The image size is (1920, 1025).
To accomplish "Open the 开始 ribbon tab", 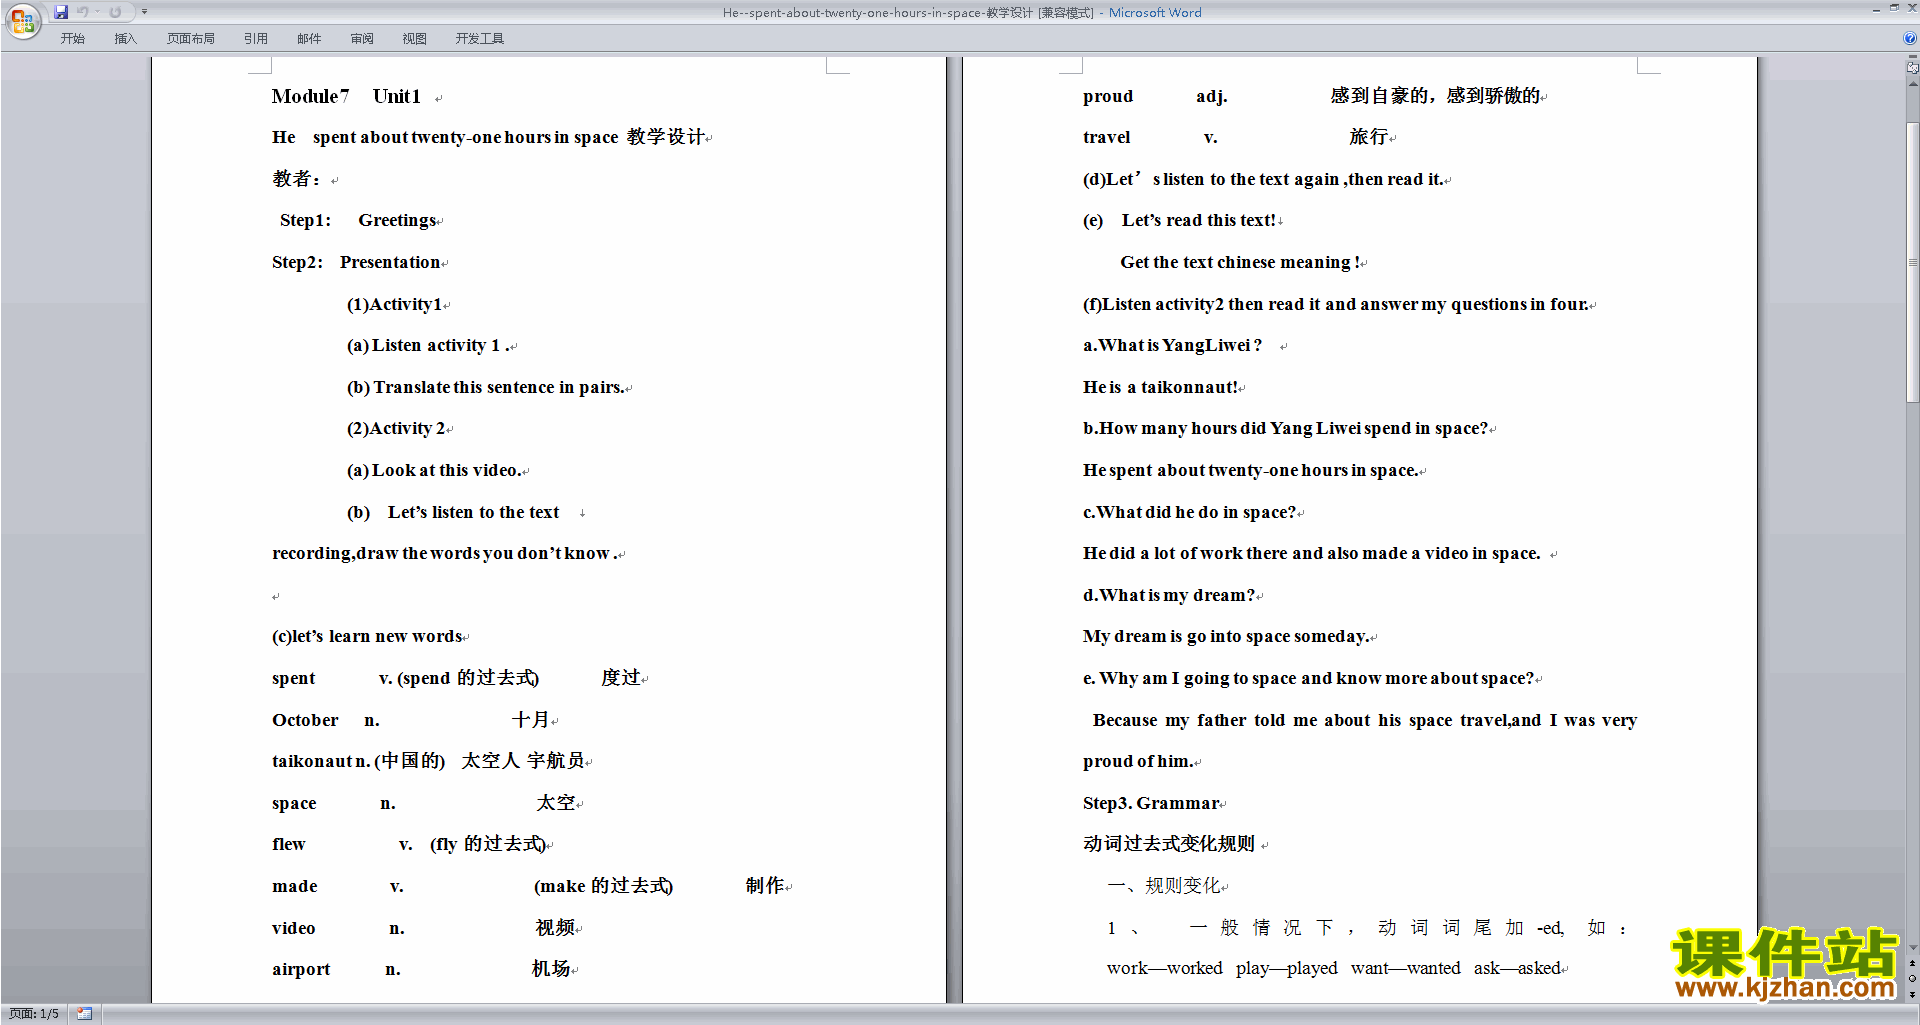I will coord(73,39).
